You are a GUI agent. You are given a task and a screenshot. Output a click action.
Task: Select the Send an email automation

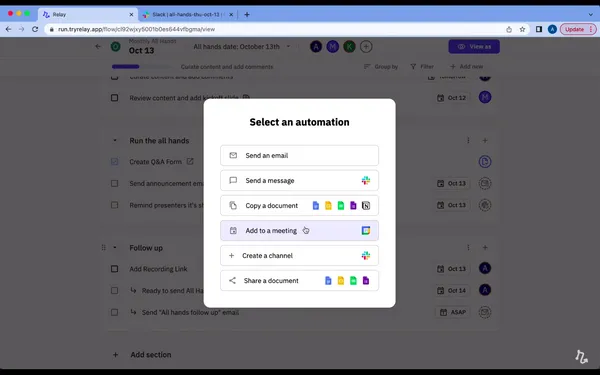tap(299, 155)
